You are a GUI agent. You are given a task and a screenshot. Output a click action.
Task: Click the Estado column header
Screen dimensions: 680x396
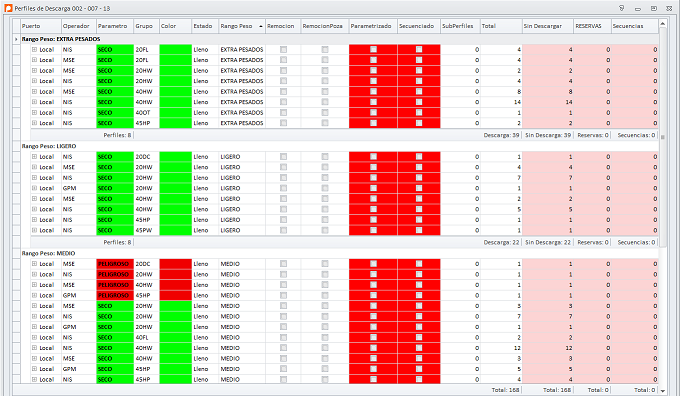coord(205,26)
